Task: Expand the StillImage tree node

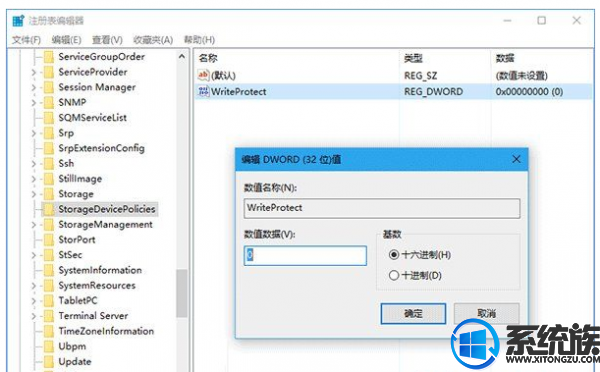Action: [x=34, y=179]
